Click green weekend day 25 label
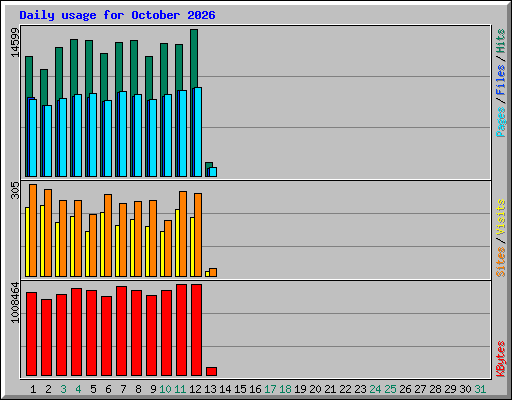The height and width of the screenshot is (400, 512). 390,389
